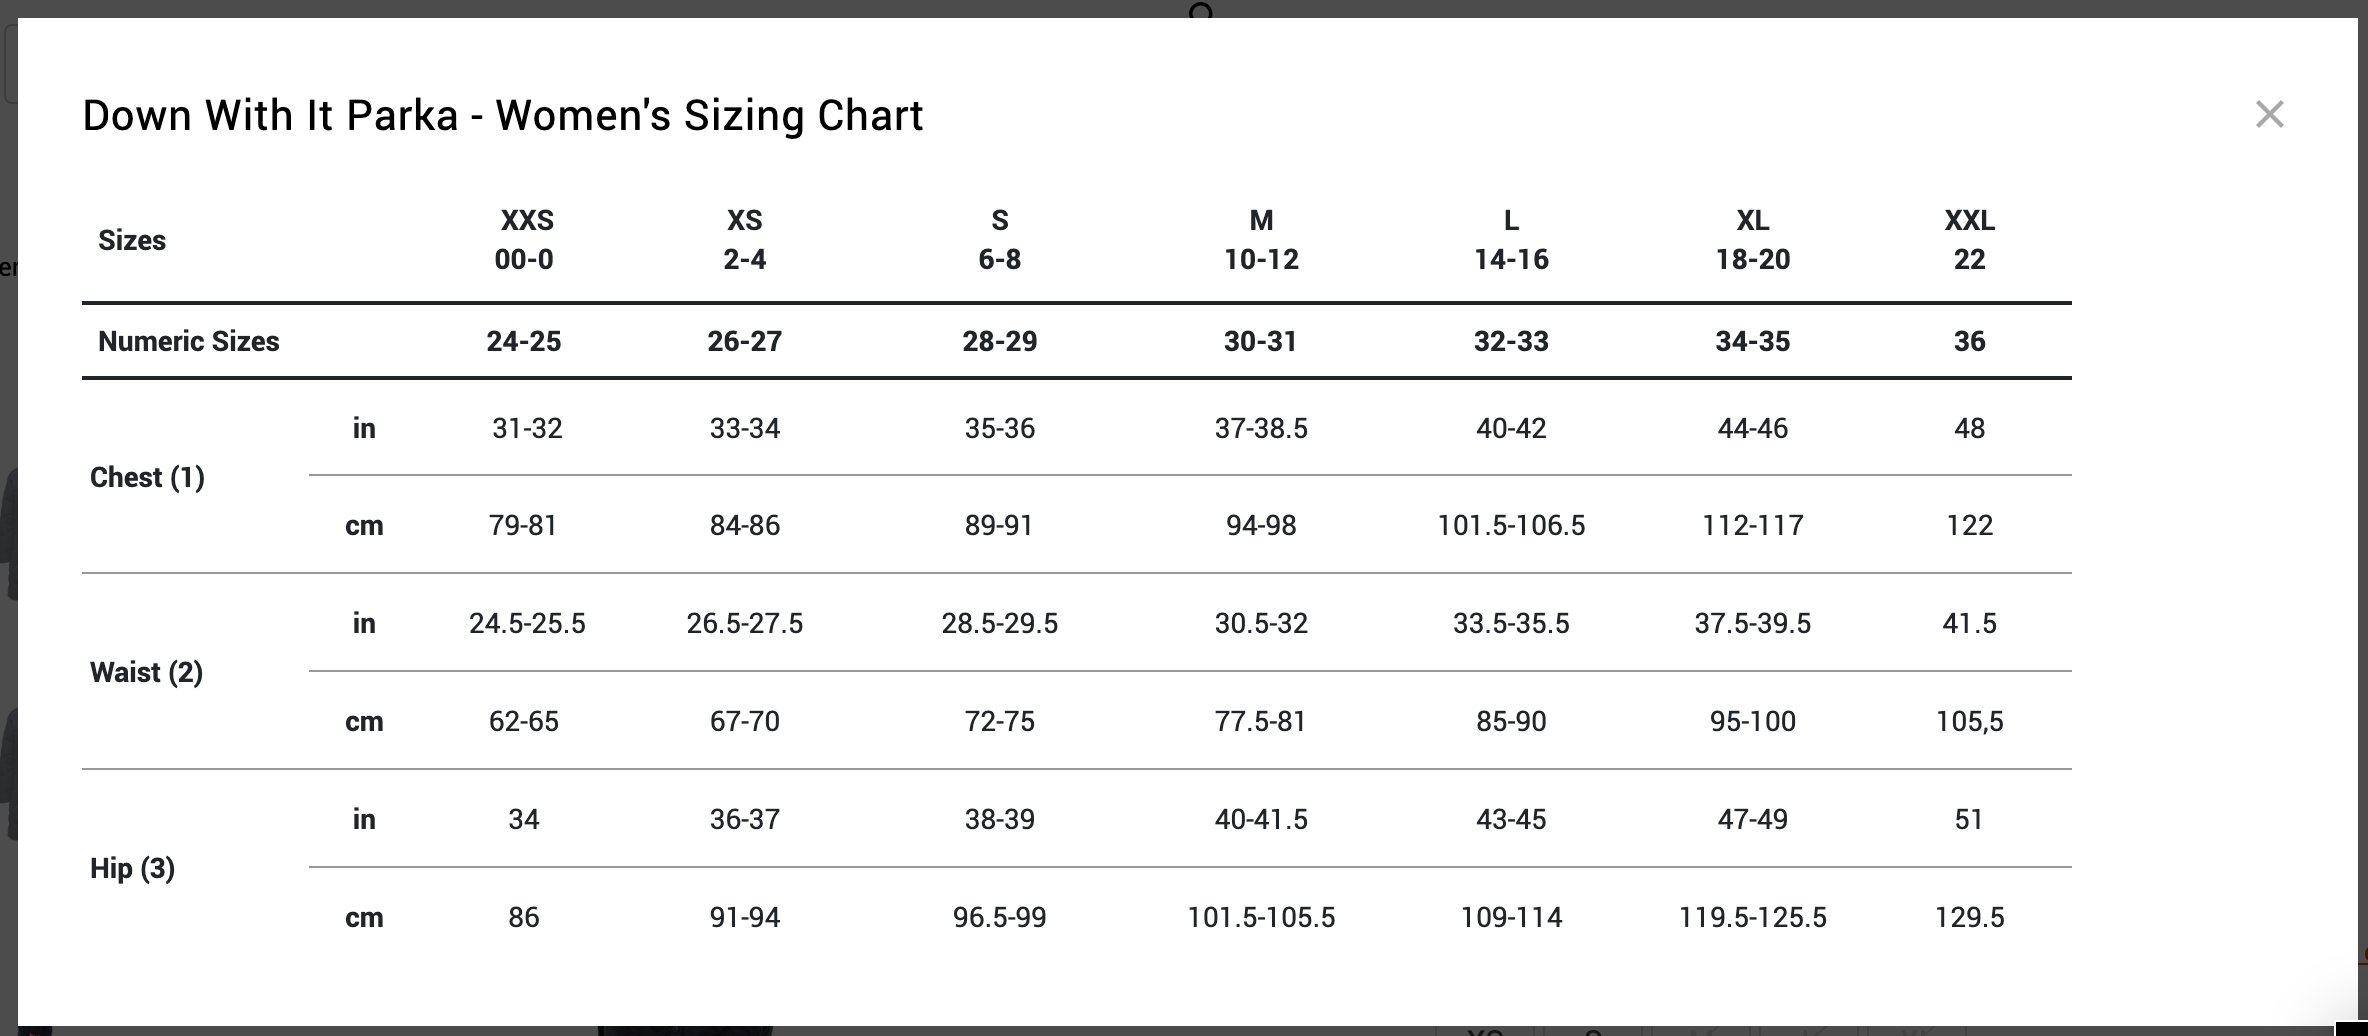
Task: Click the Sizes header label
Action: [x=132, y=241]
